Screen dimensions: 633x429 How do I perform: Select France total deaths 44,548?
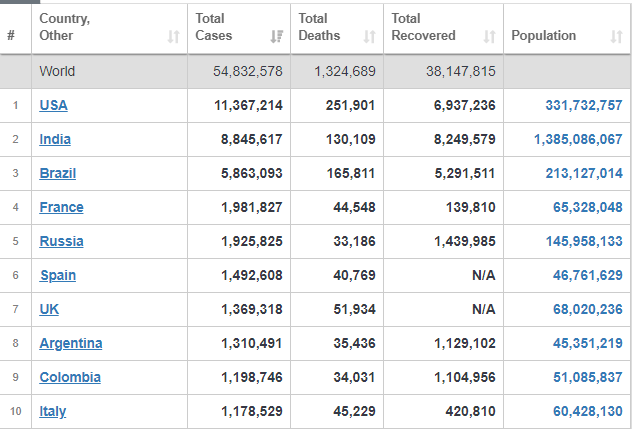coord(354,207)
